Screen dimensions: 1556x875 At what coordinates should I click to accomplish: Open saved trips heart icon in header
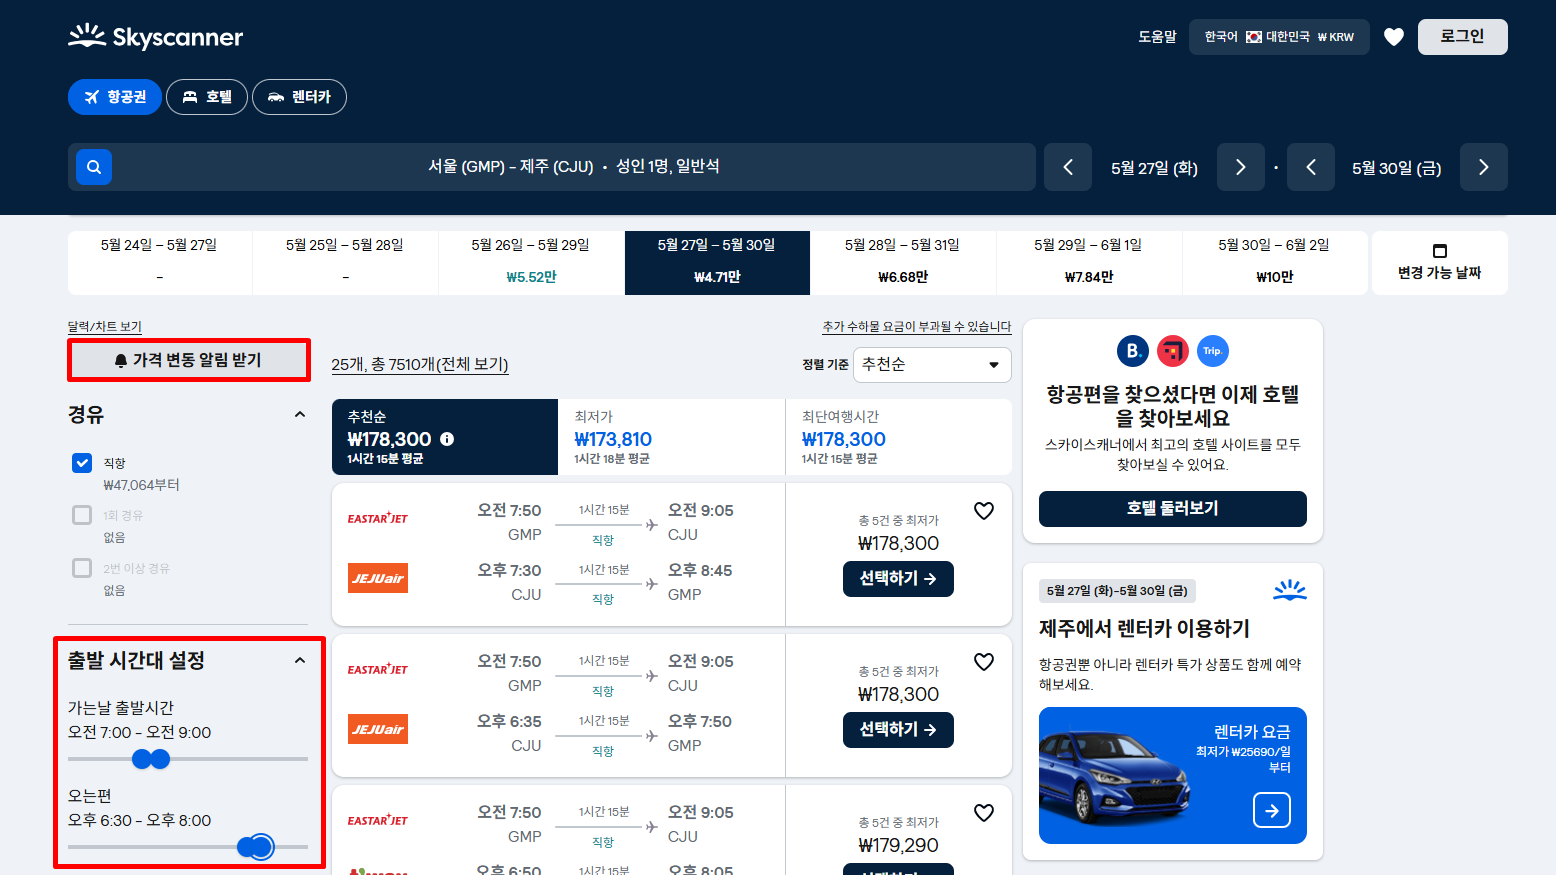[1394, 37]
